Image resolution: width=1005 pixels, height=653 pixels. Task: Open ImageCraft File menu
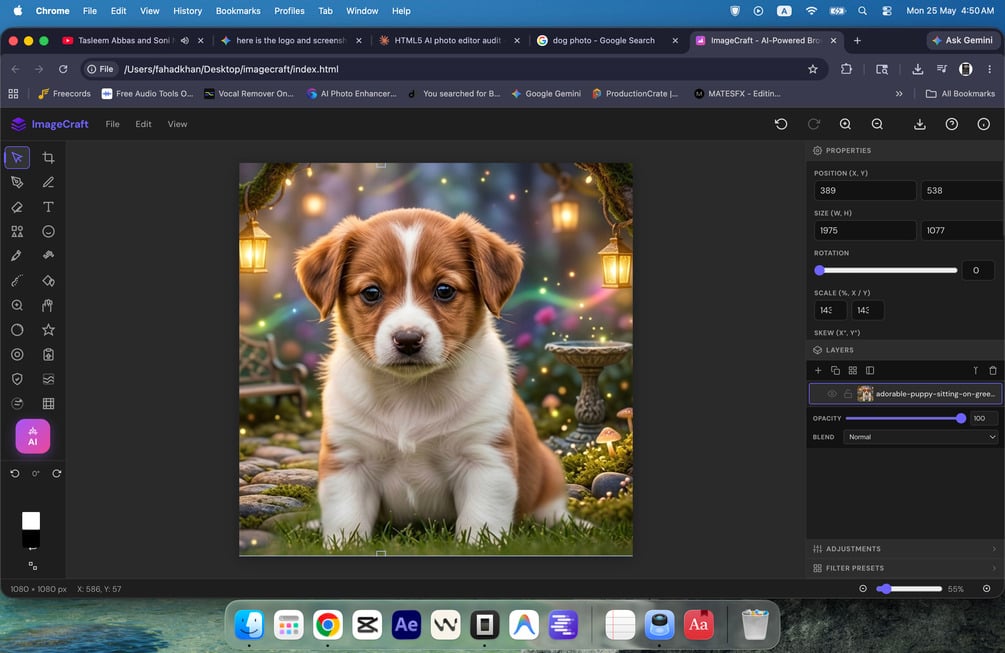tap(112, 124)
